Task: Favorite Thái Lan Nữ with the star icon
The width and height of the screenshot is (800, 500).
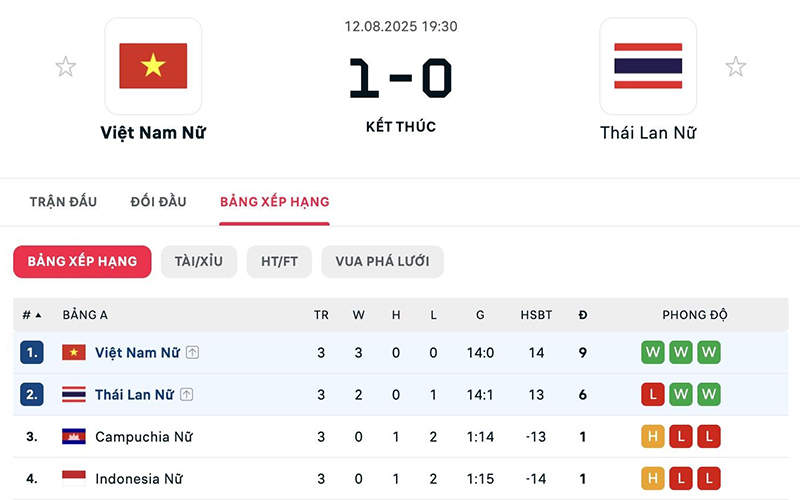Action: 735,67
